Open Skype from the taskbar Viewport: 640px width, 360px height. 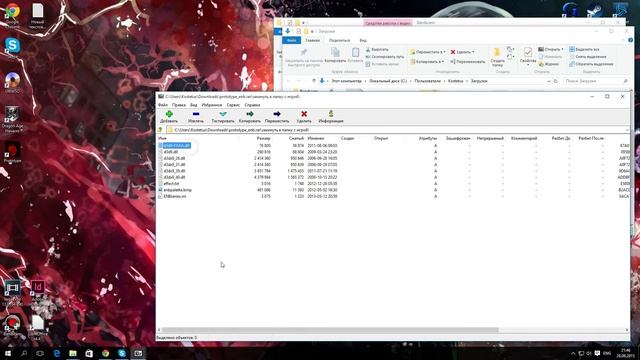[x=122, y=353]
